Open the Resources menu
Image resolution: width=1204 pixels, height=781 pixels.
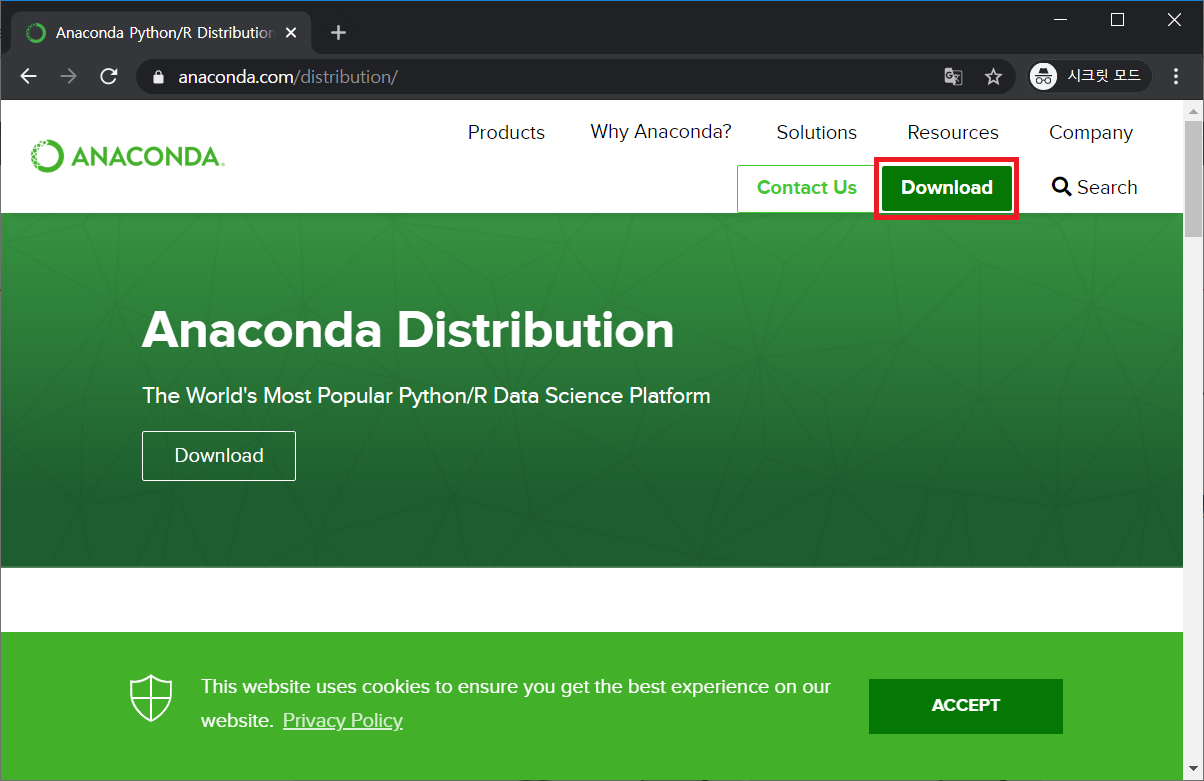pos(953,132)
